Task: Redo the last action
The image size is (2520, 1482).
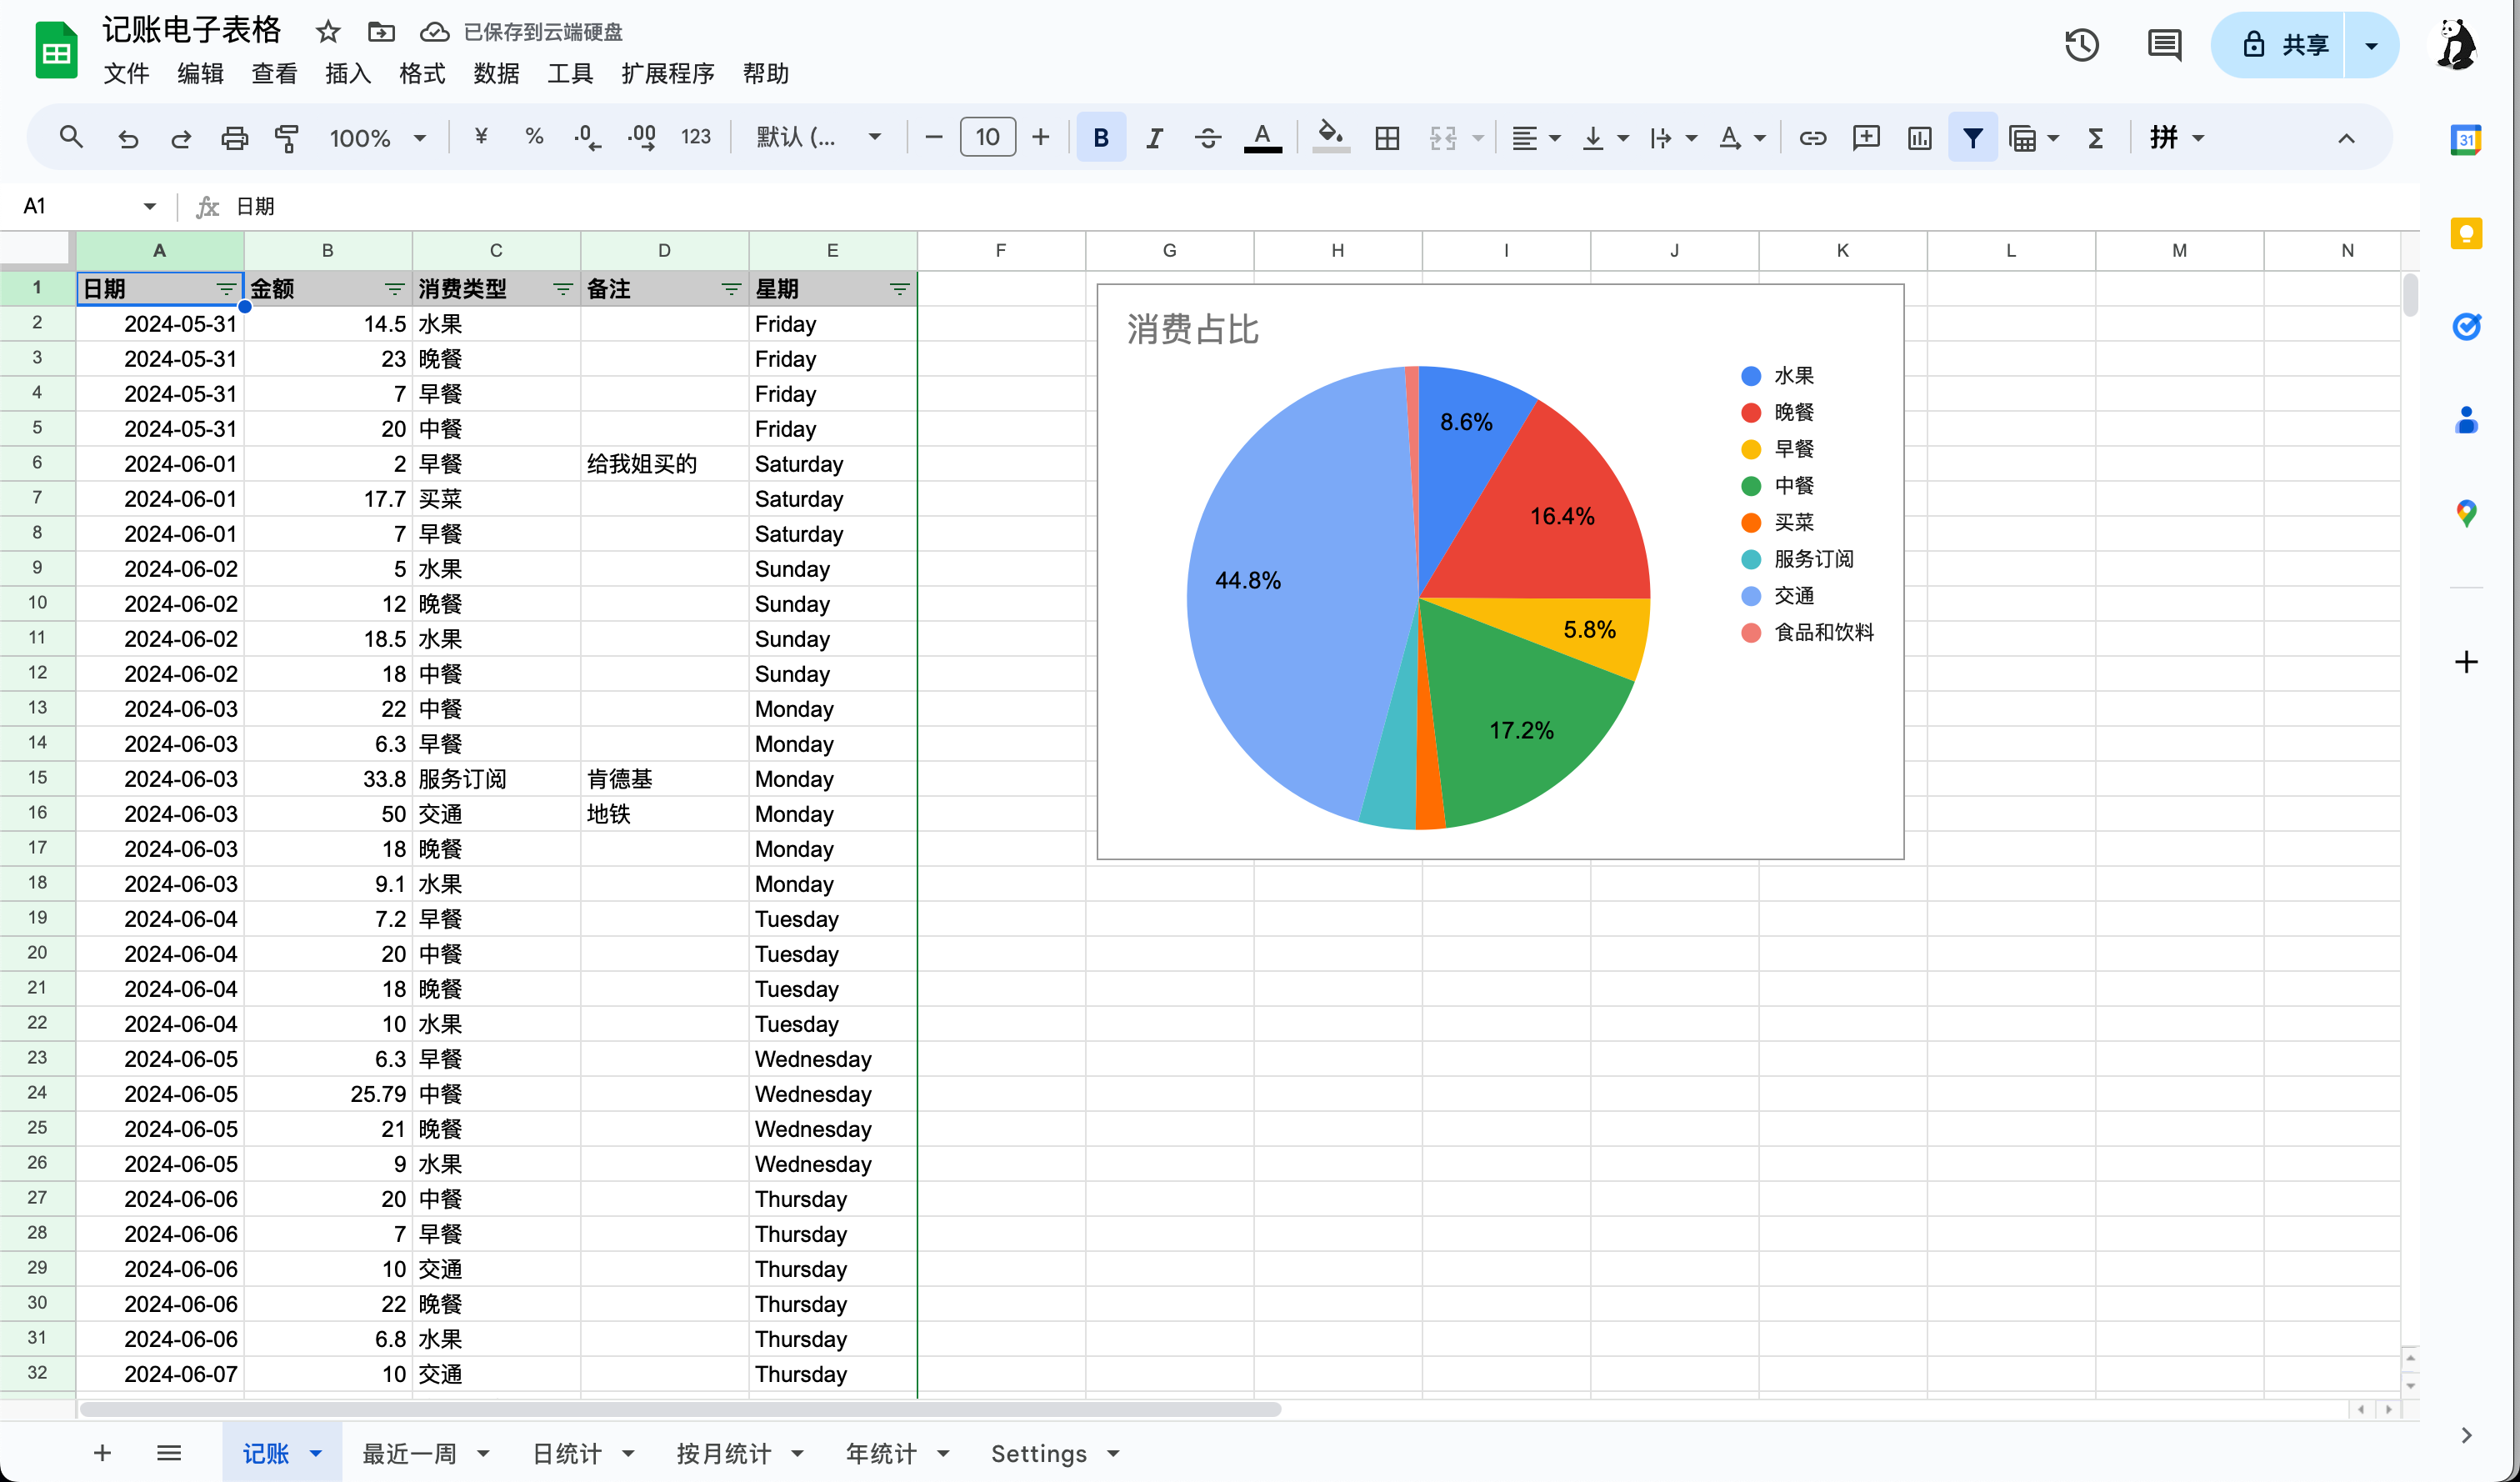Action: pyautogui.click(x=181, y=138)
